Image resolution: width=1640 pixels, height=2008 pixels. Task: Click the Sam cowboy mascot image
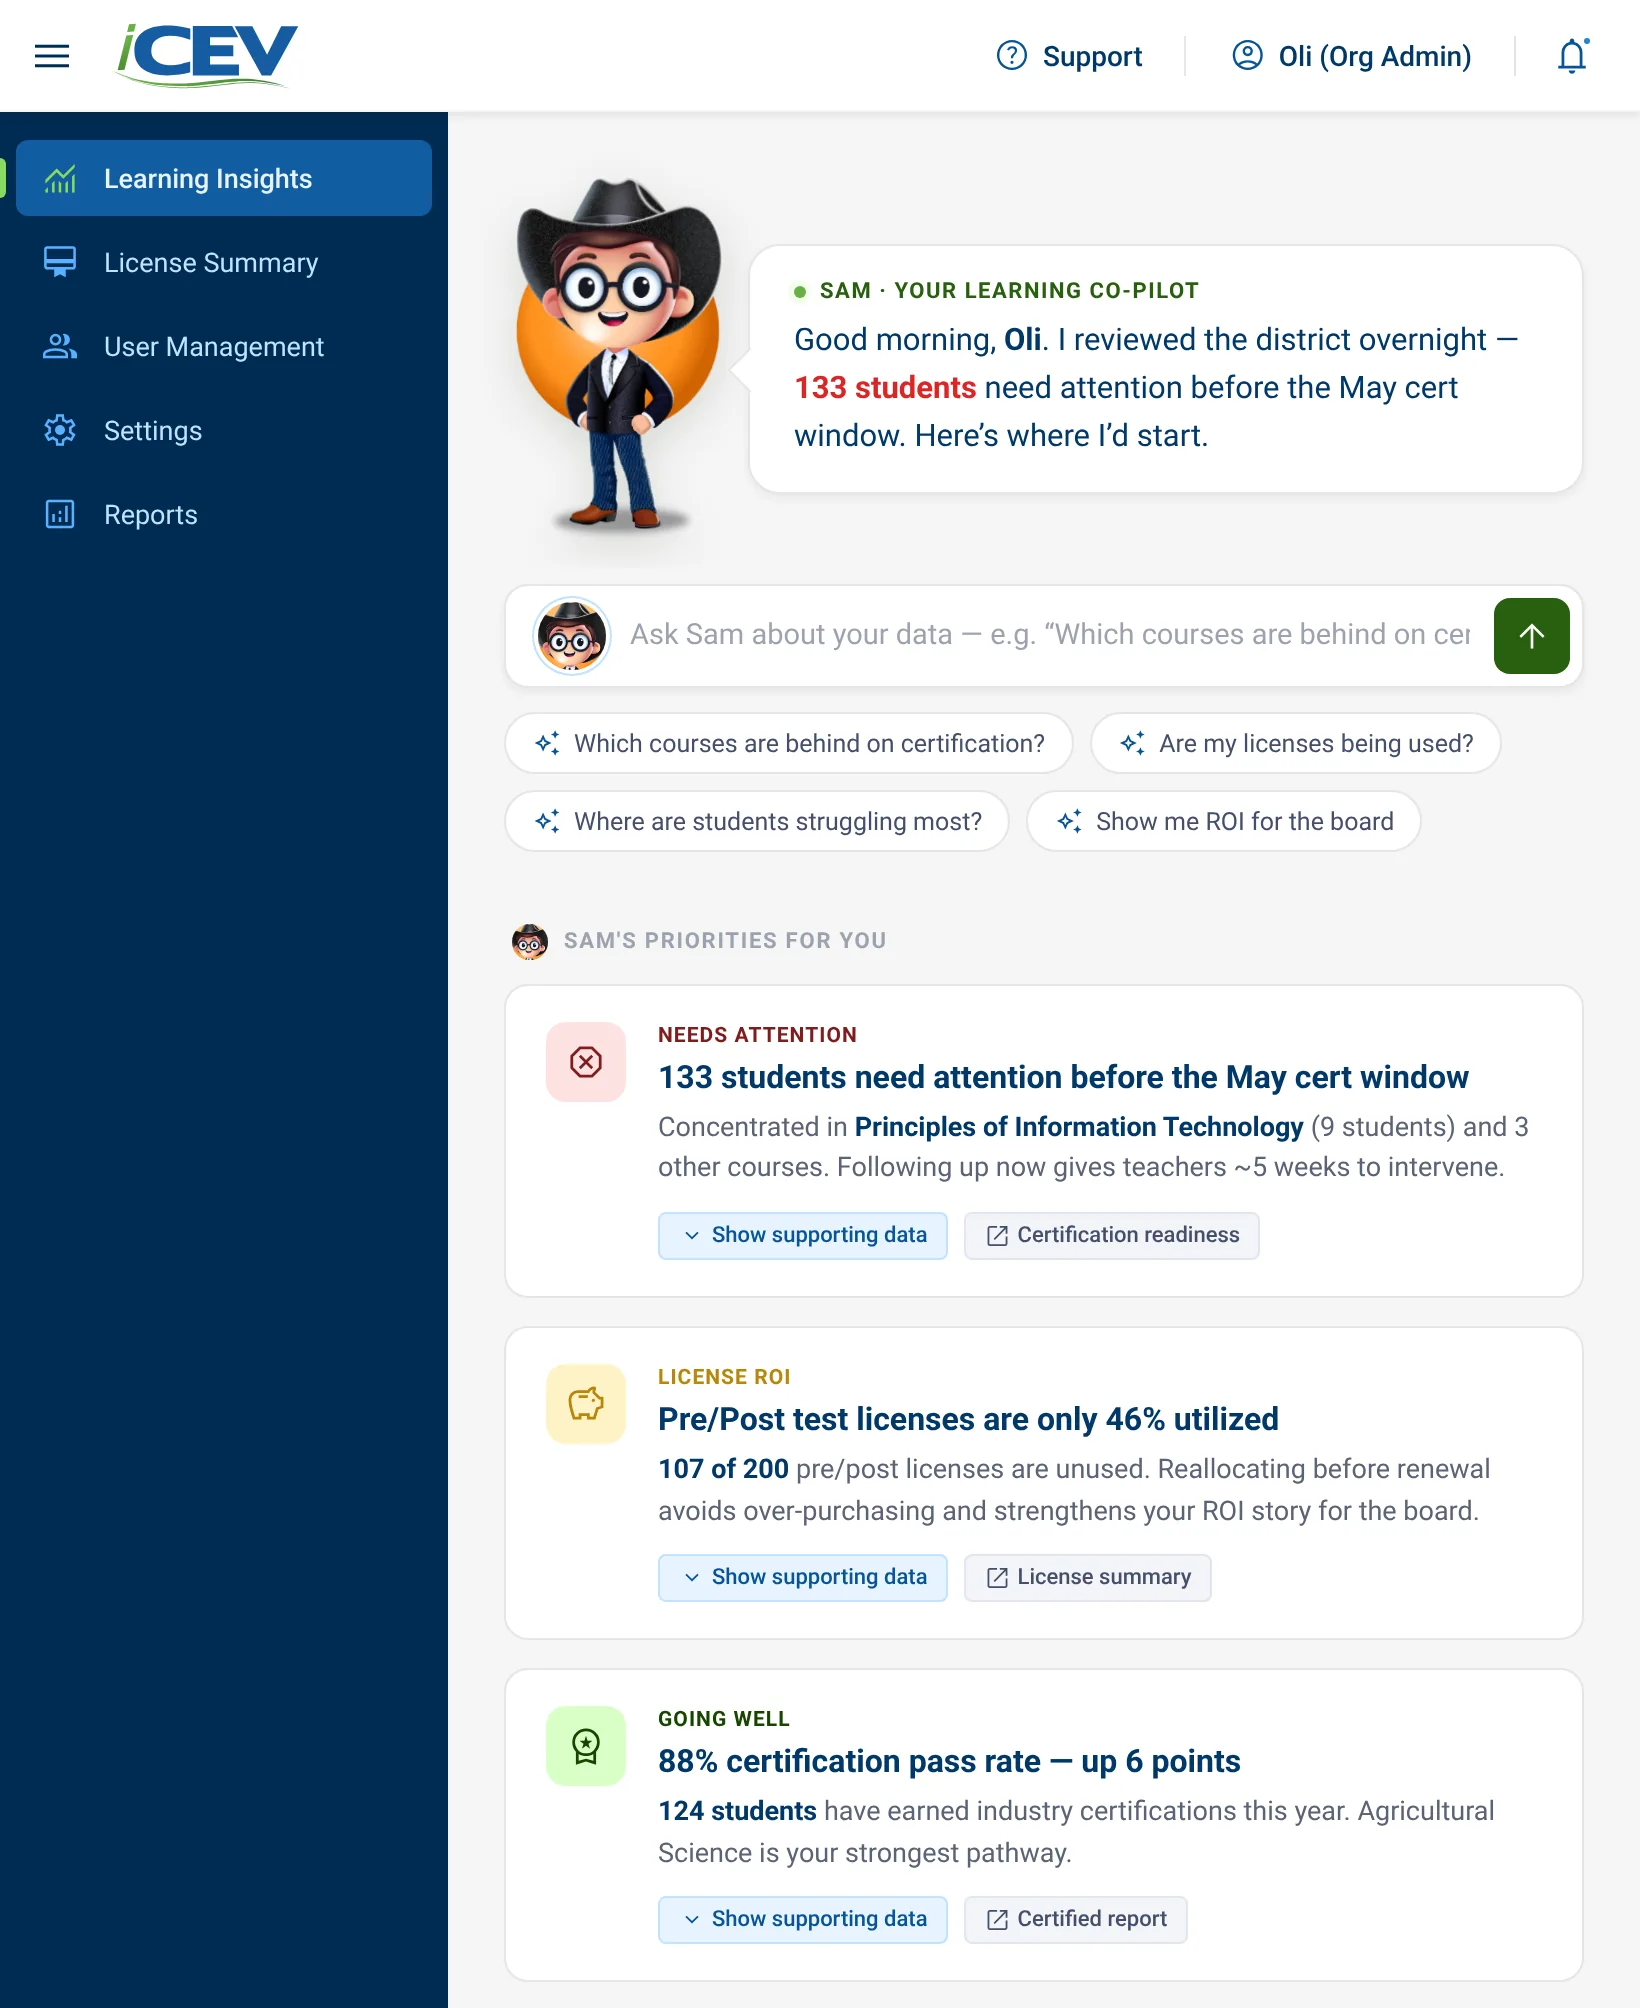[618, 355]
